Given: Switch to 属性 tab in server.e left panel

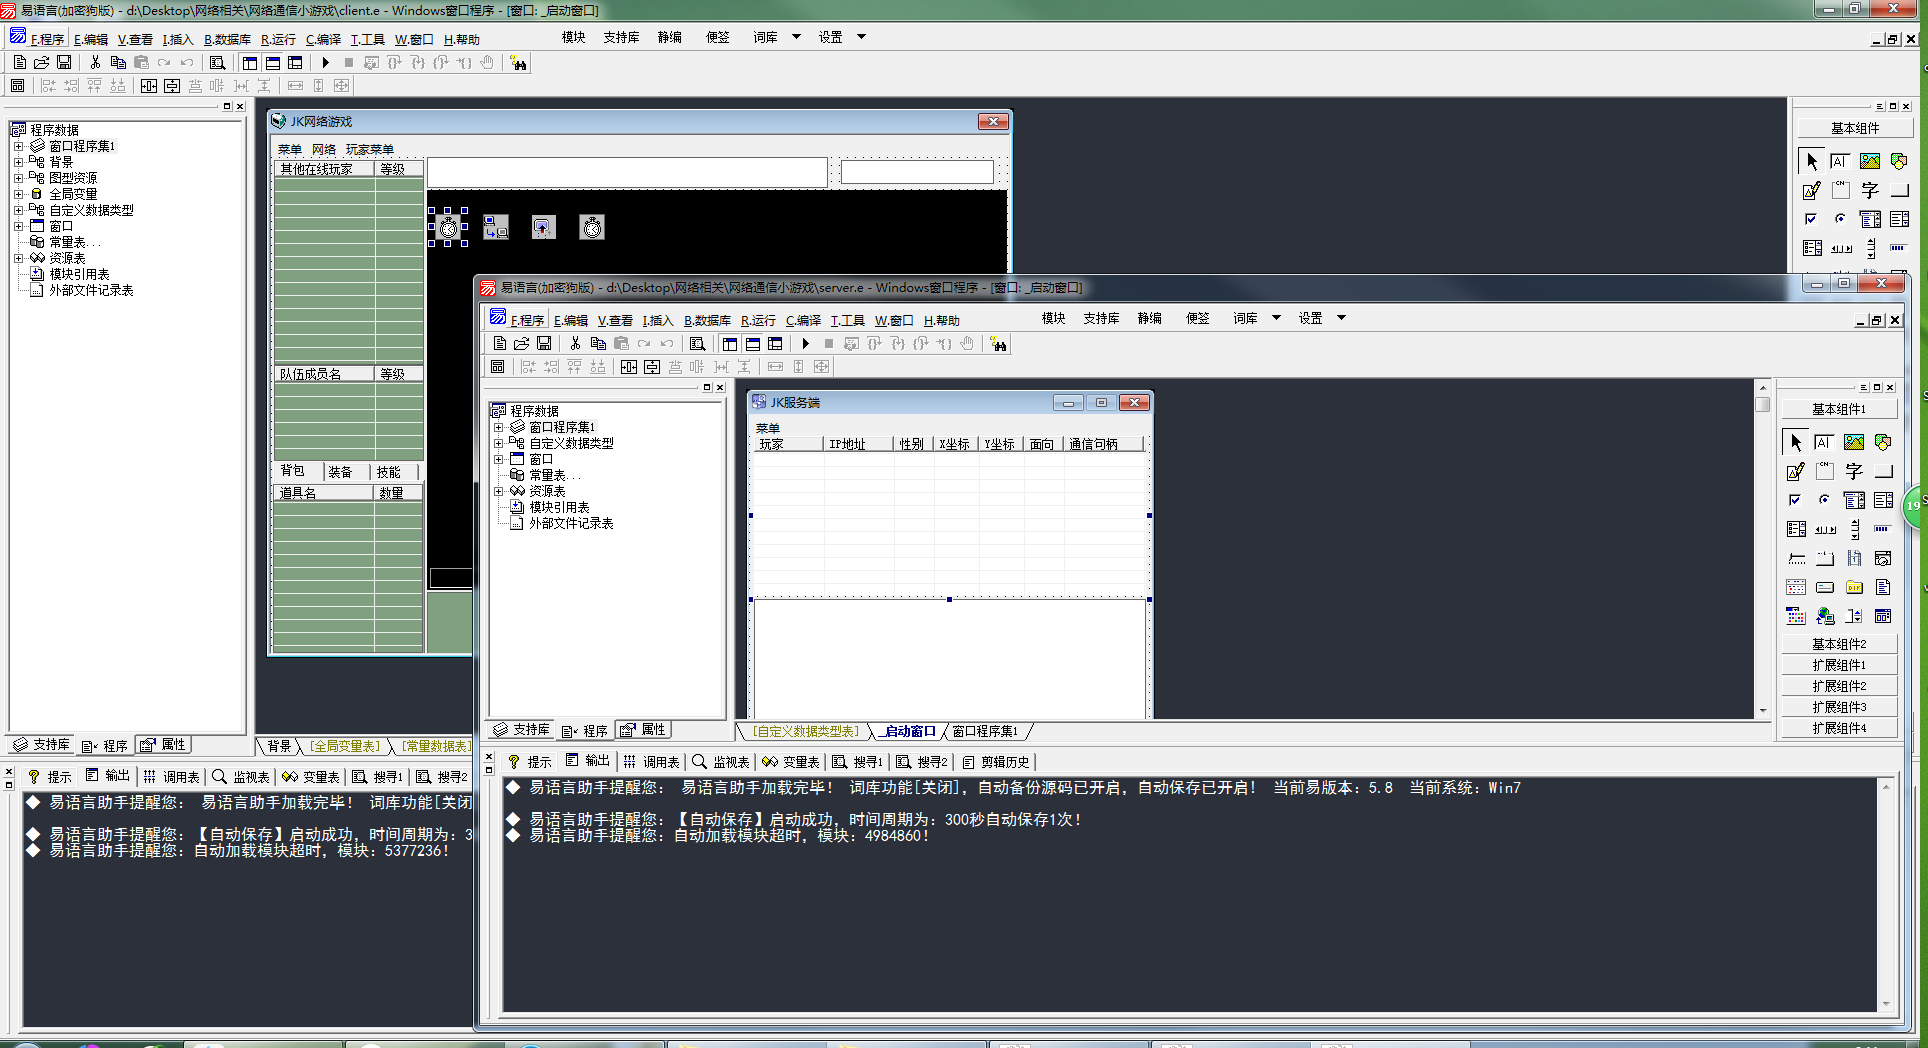Looking at the screenshot, I should 644,730.
